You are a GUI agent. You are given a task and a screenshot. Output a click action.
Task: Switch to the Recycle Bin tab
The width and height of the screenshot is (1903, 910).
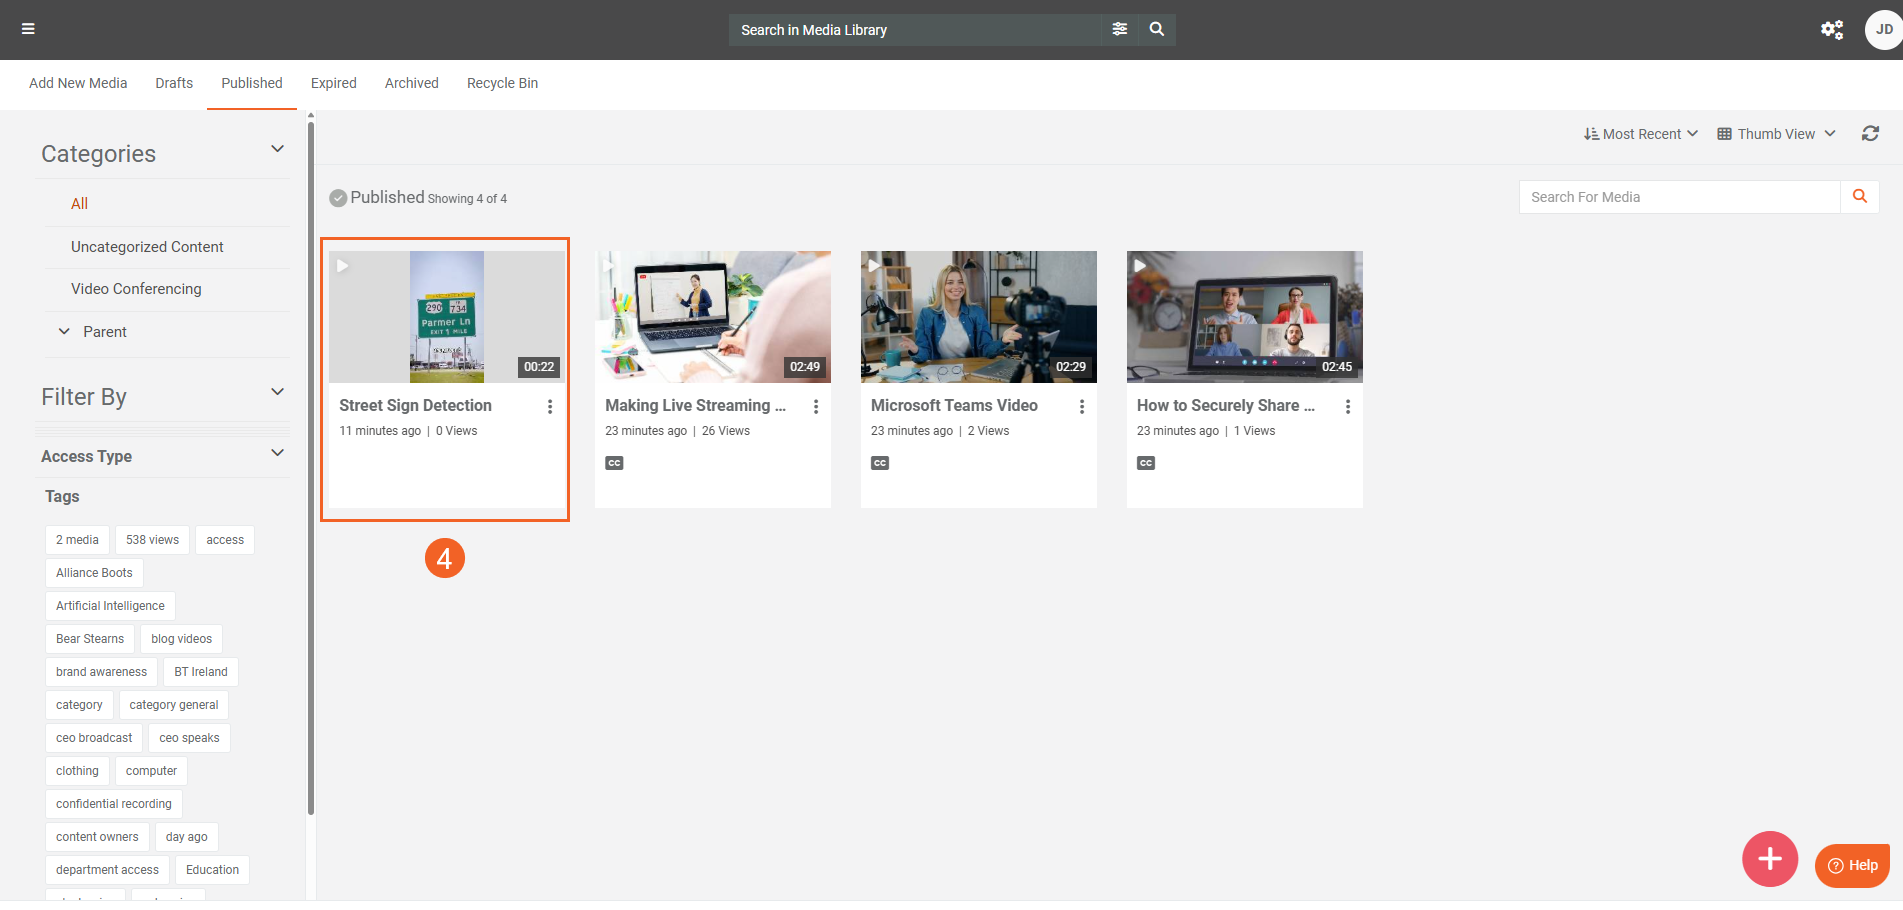coord(502,83)
